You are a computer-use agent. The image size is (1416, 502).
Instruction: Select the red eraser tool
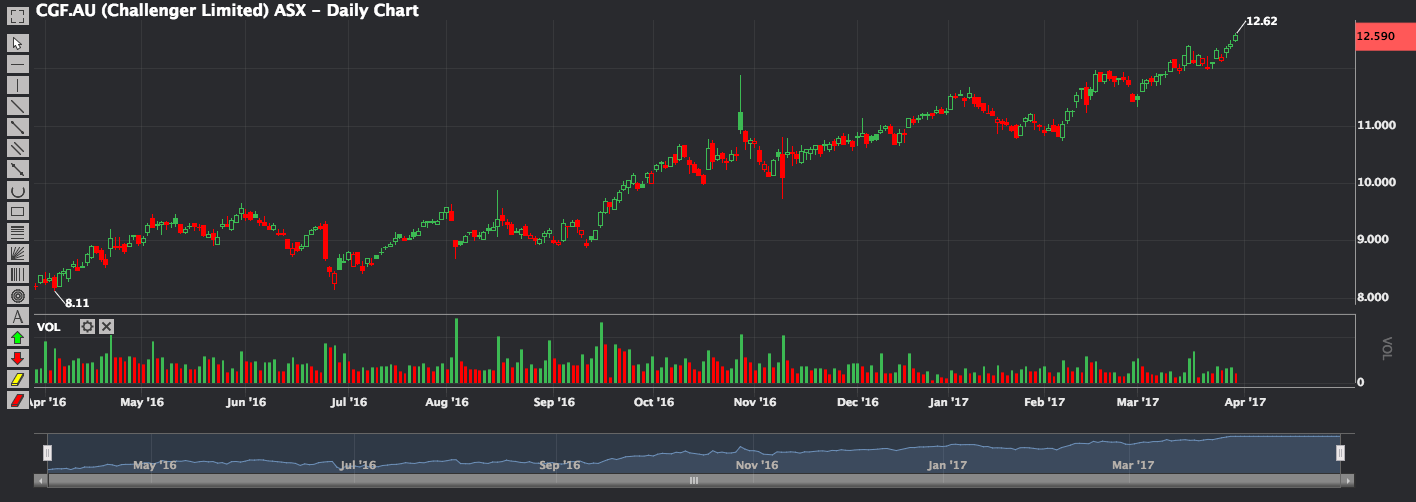pyautogui.click(x=17, y=400)
